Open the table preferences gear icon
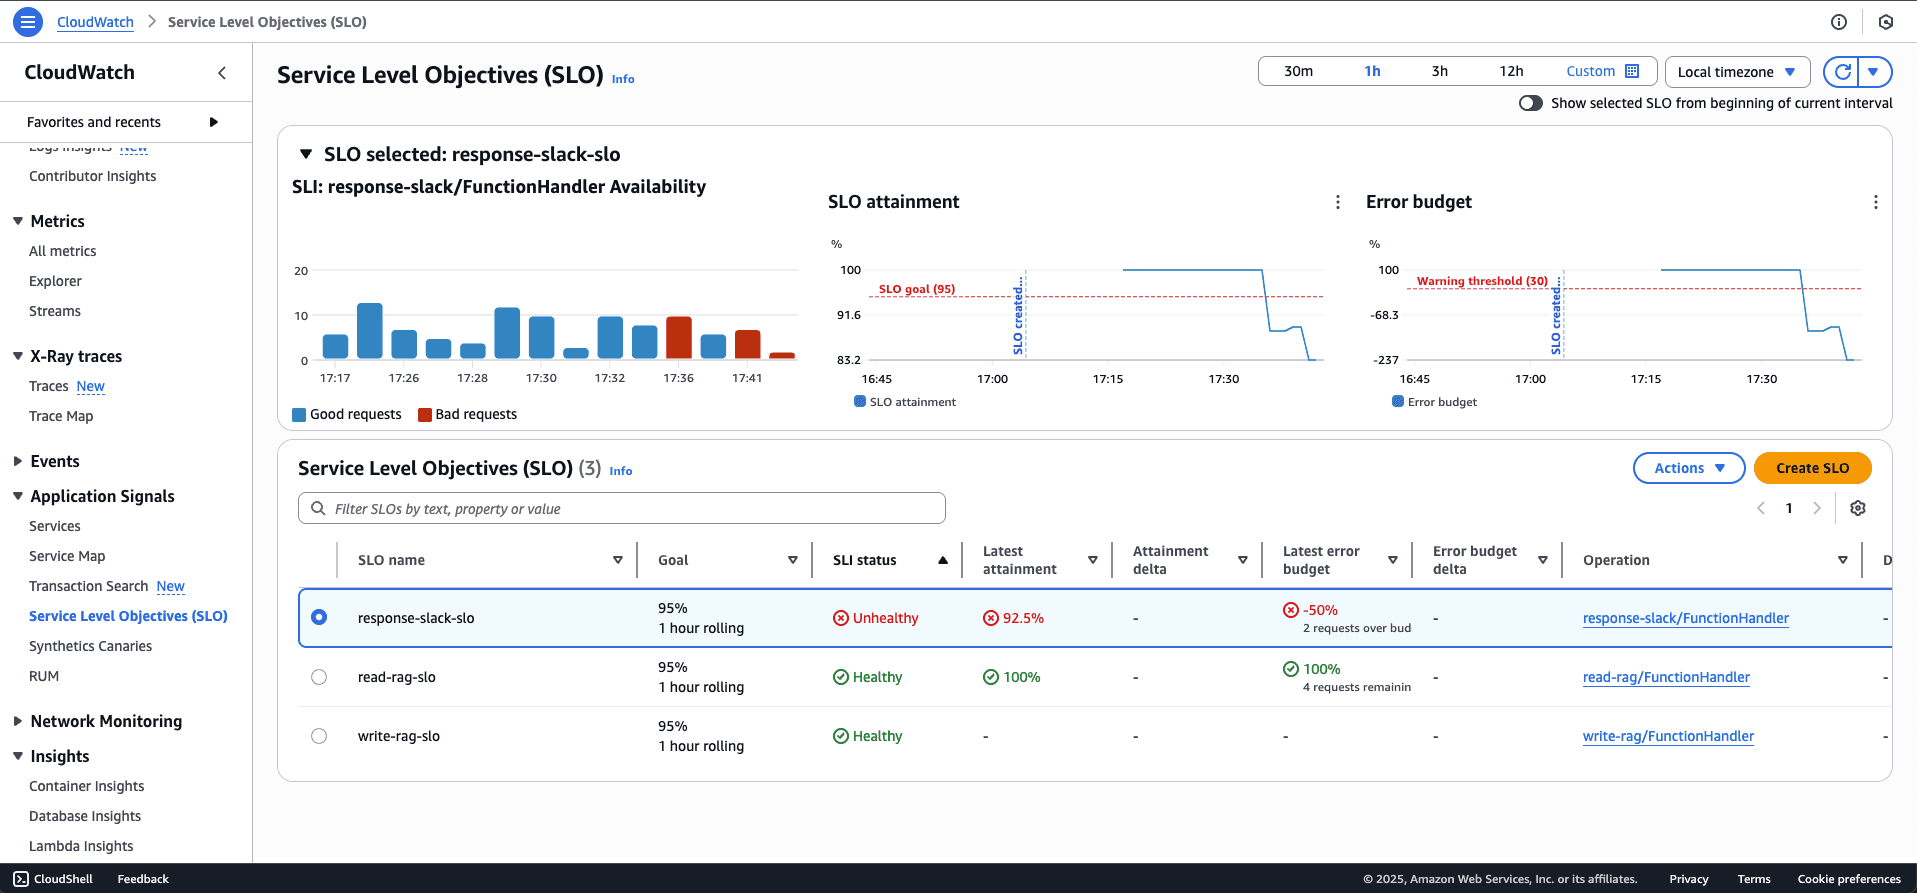This screenshot has width=1917, height=893. point(1858,508)
